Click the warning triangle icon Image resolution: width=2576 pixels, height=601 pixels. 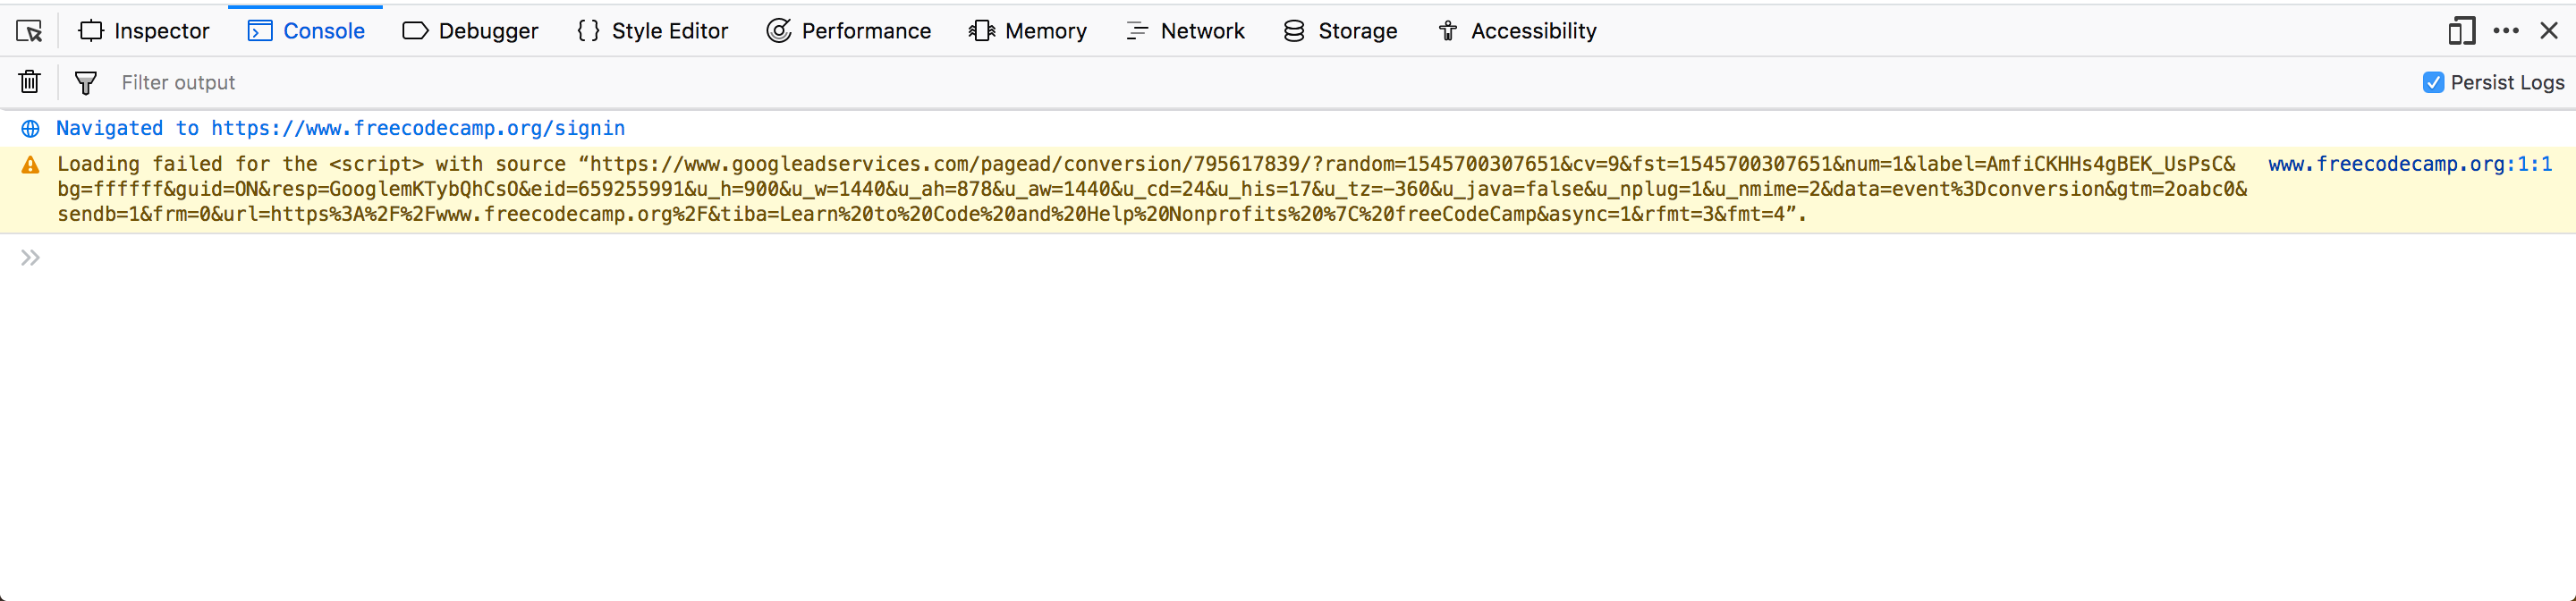[x=31, y=165]
